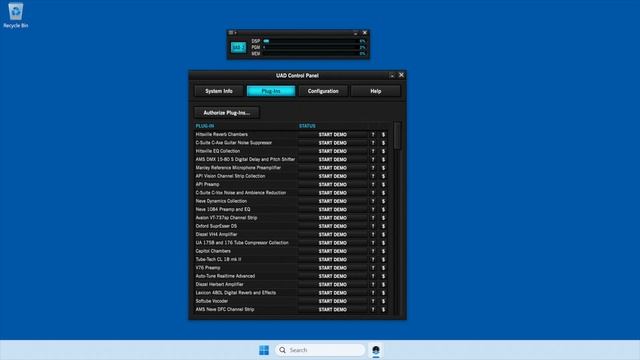The height and width of the screenshot is (360, 640).
Task: Open help for AMS Neve DFC Channel Strip
Action: tap(373, 309)
